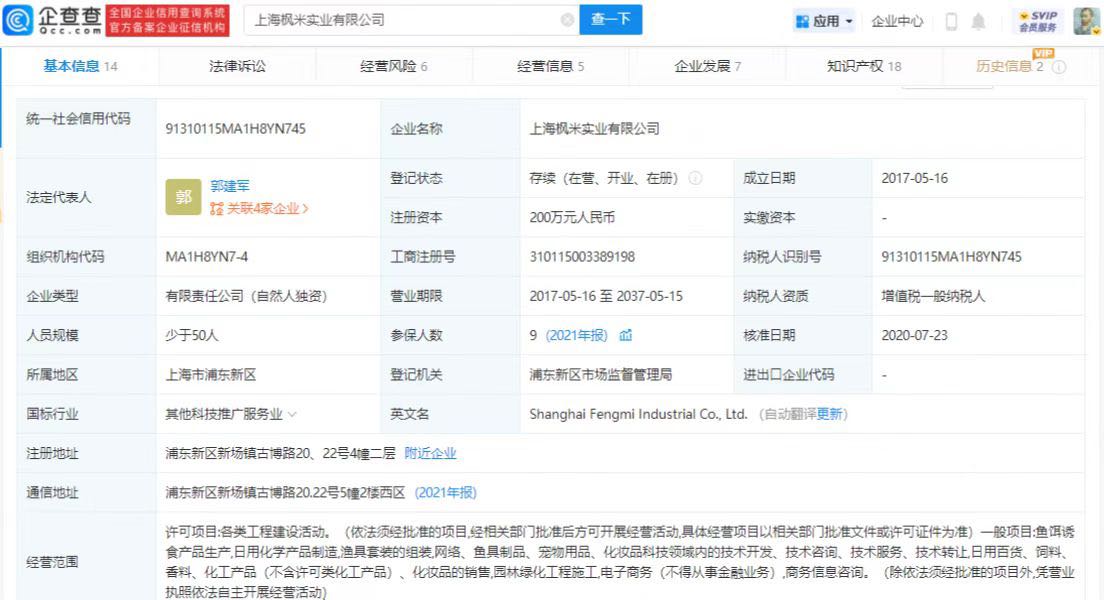Click 附近企业 nearby companies link
Viewport: 1104px width, 600px height.
[x=430, y=454]
